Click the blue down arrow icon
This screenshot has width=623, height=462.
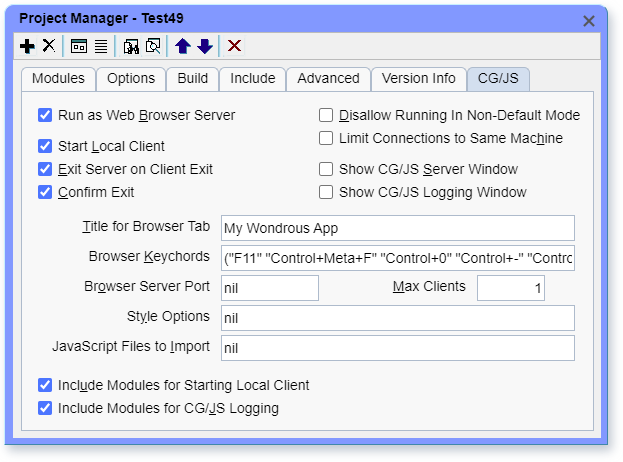pos(204,46)
